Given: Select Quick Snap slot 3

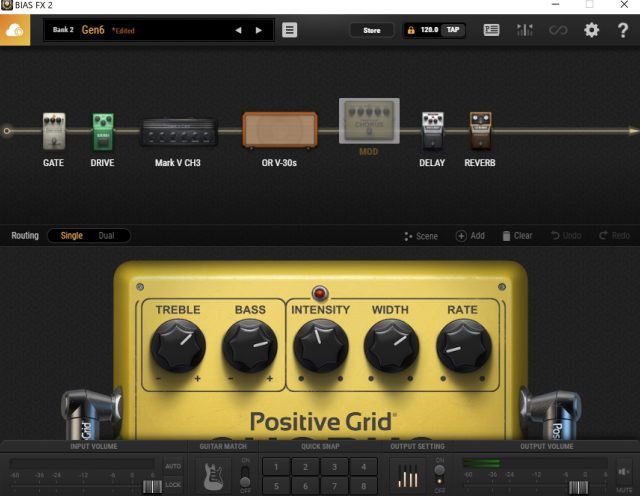Looking at the screenshot, I should coord(334,467).
